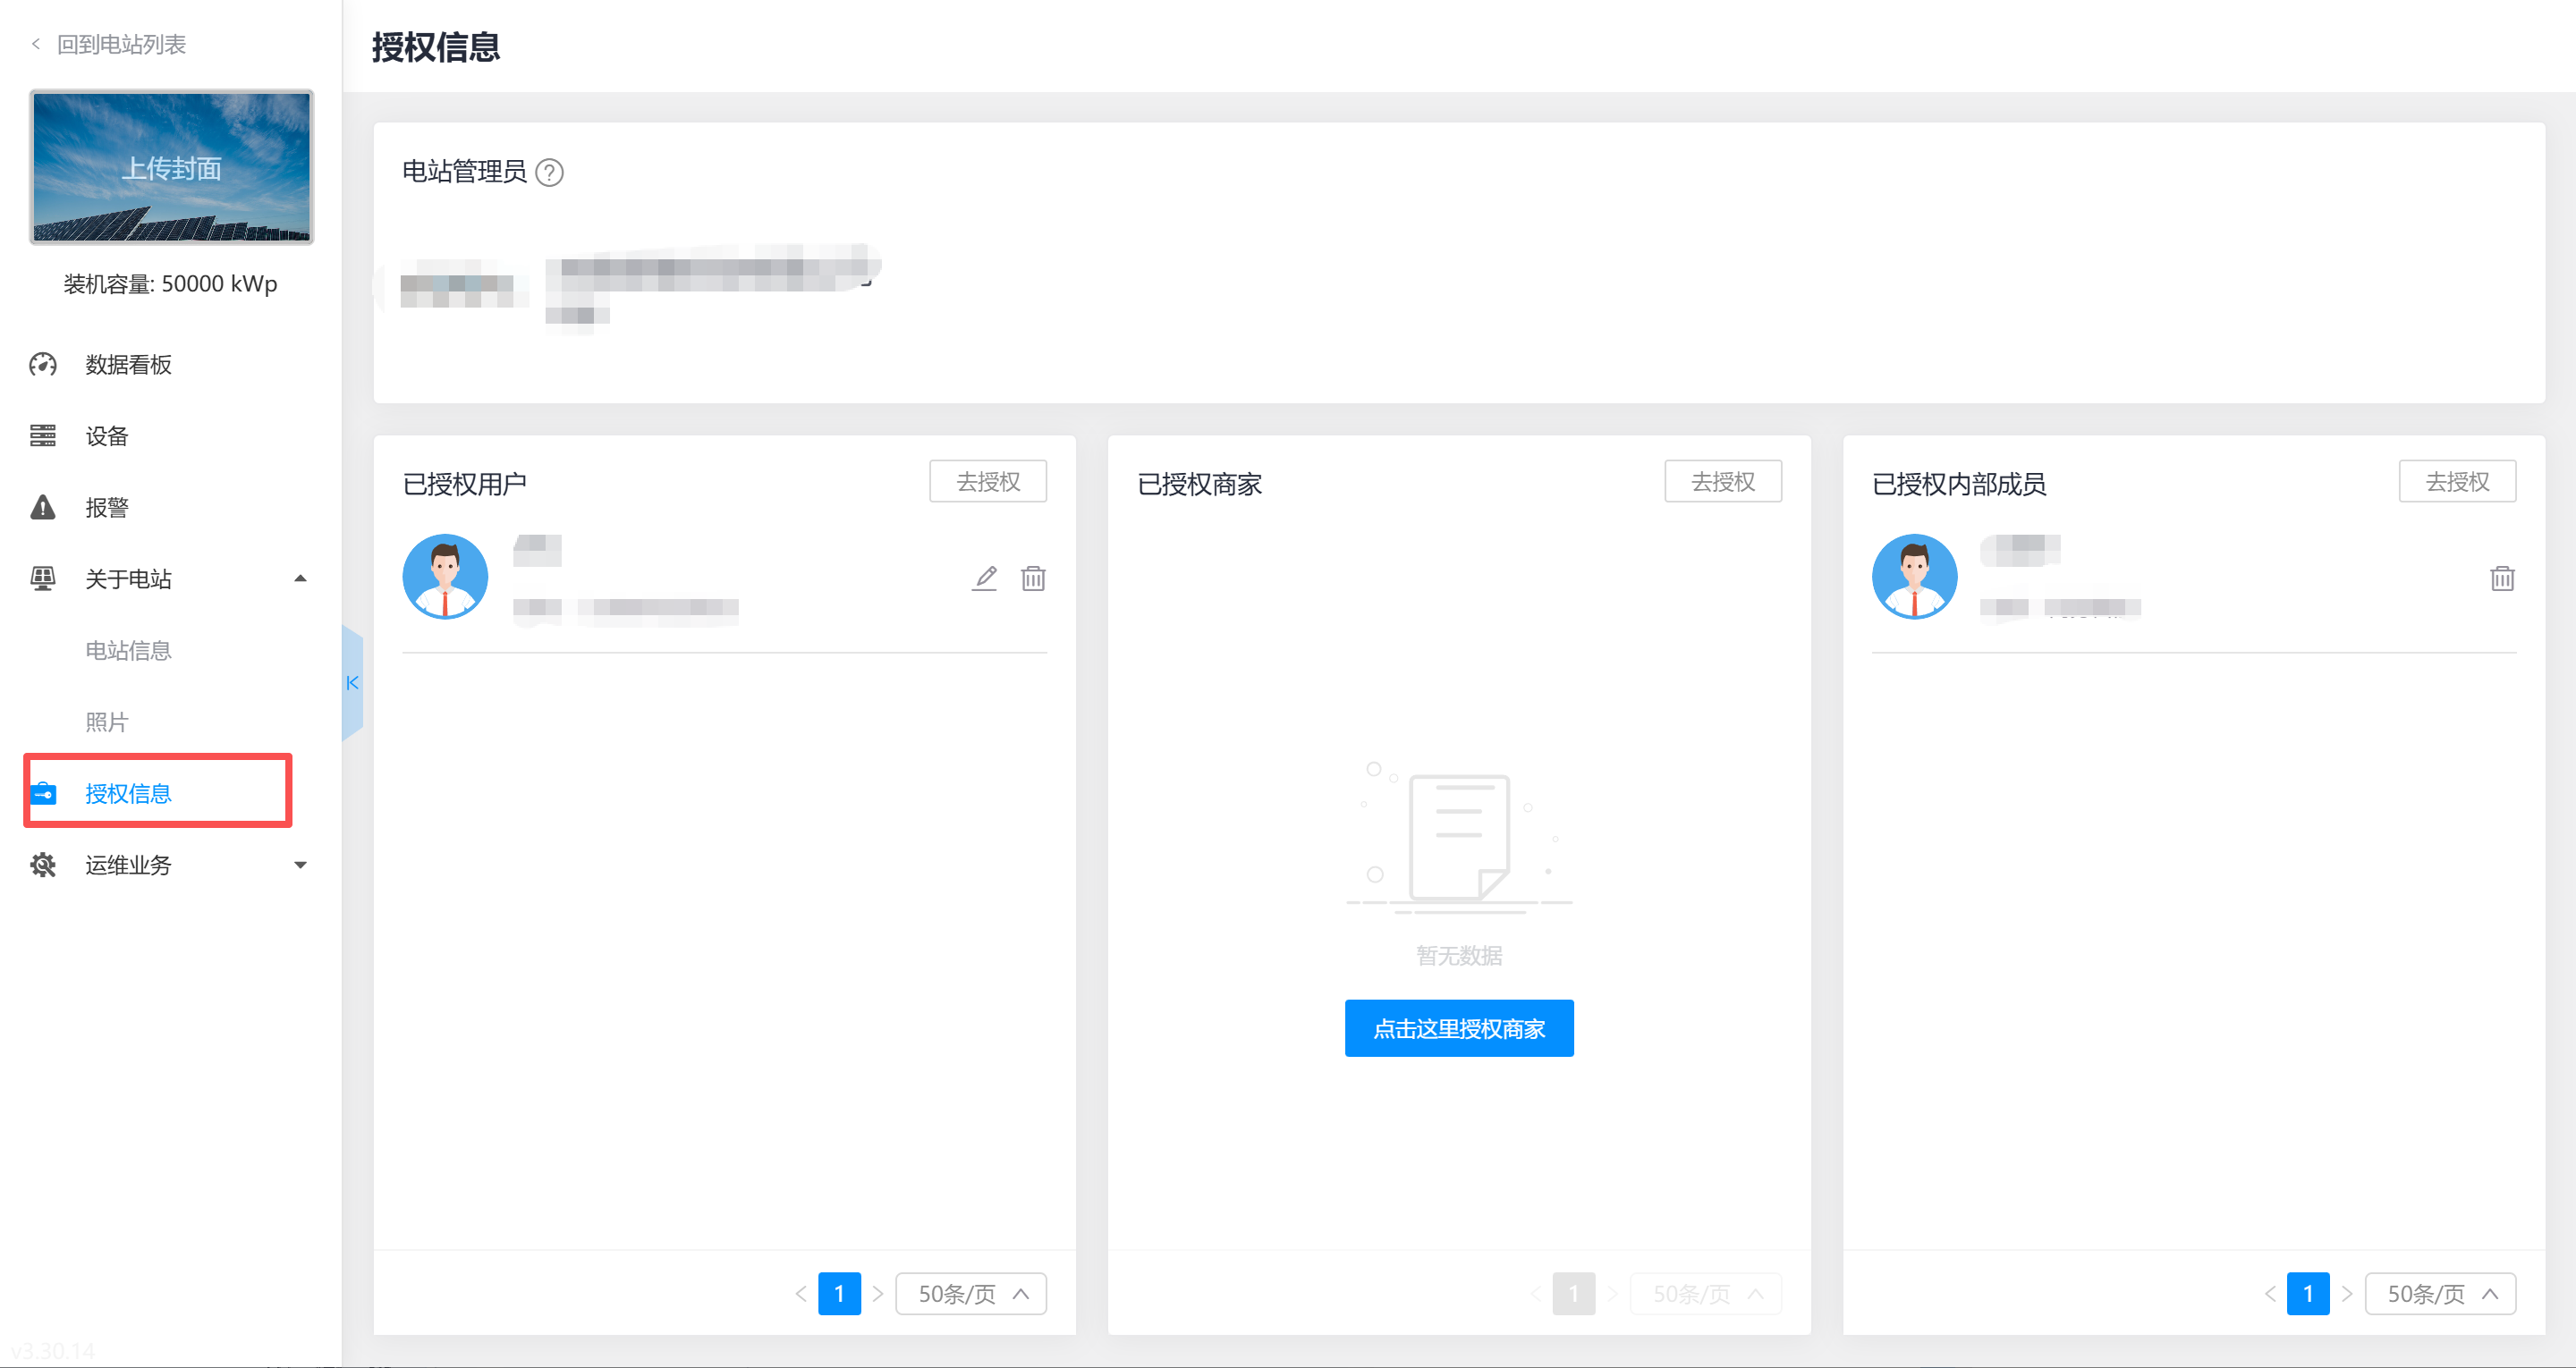Screen dimensions: 2576x1368
Task: Click the help icon beside 电站管理员
Action: coord(549,173)
